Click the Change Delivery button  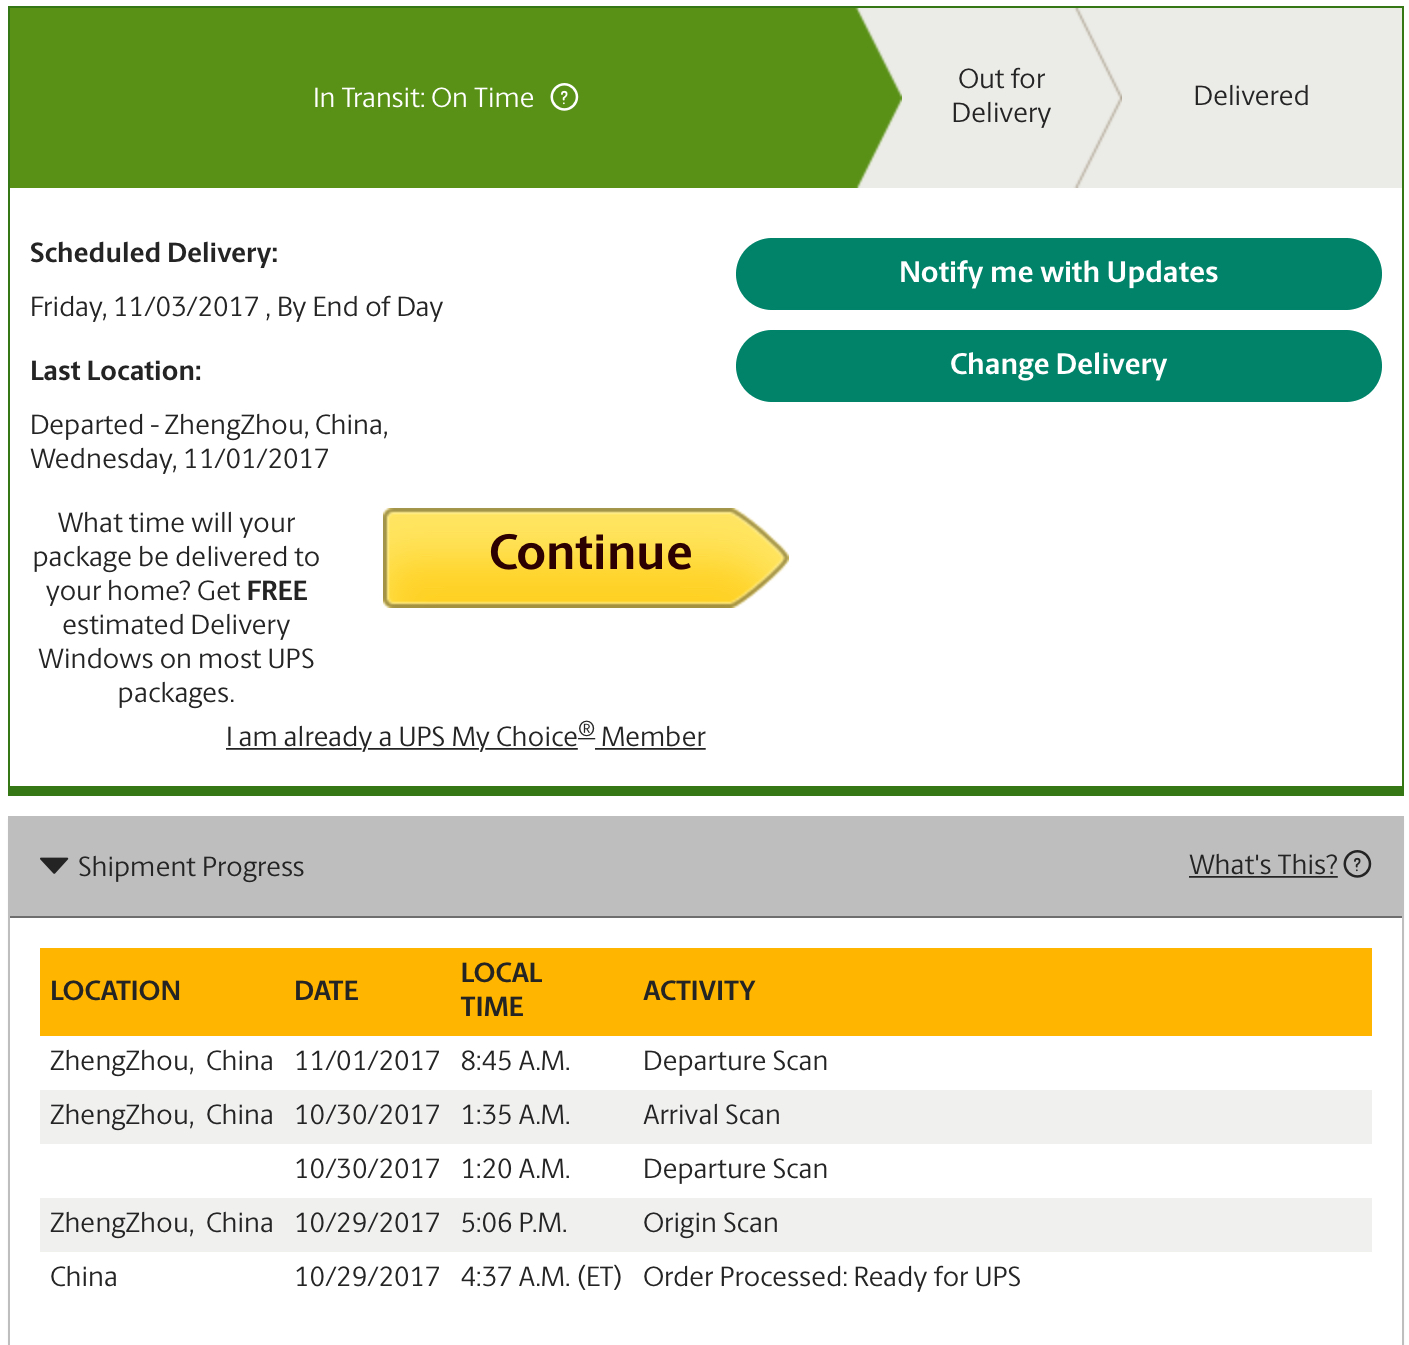click(x=1058, y=365)
